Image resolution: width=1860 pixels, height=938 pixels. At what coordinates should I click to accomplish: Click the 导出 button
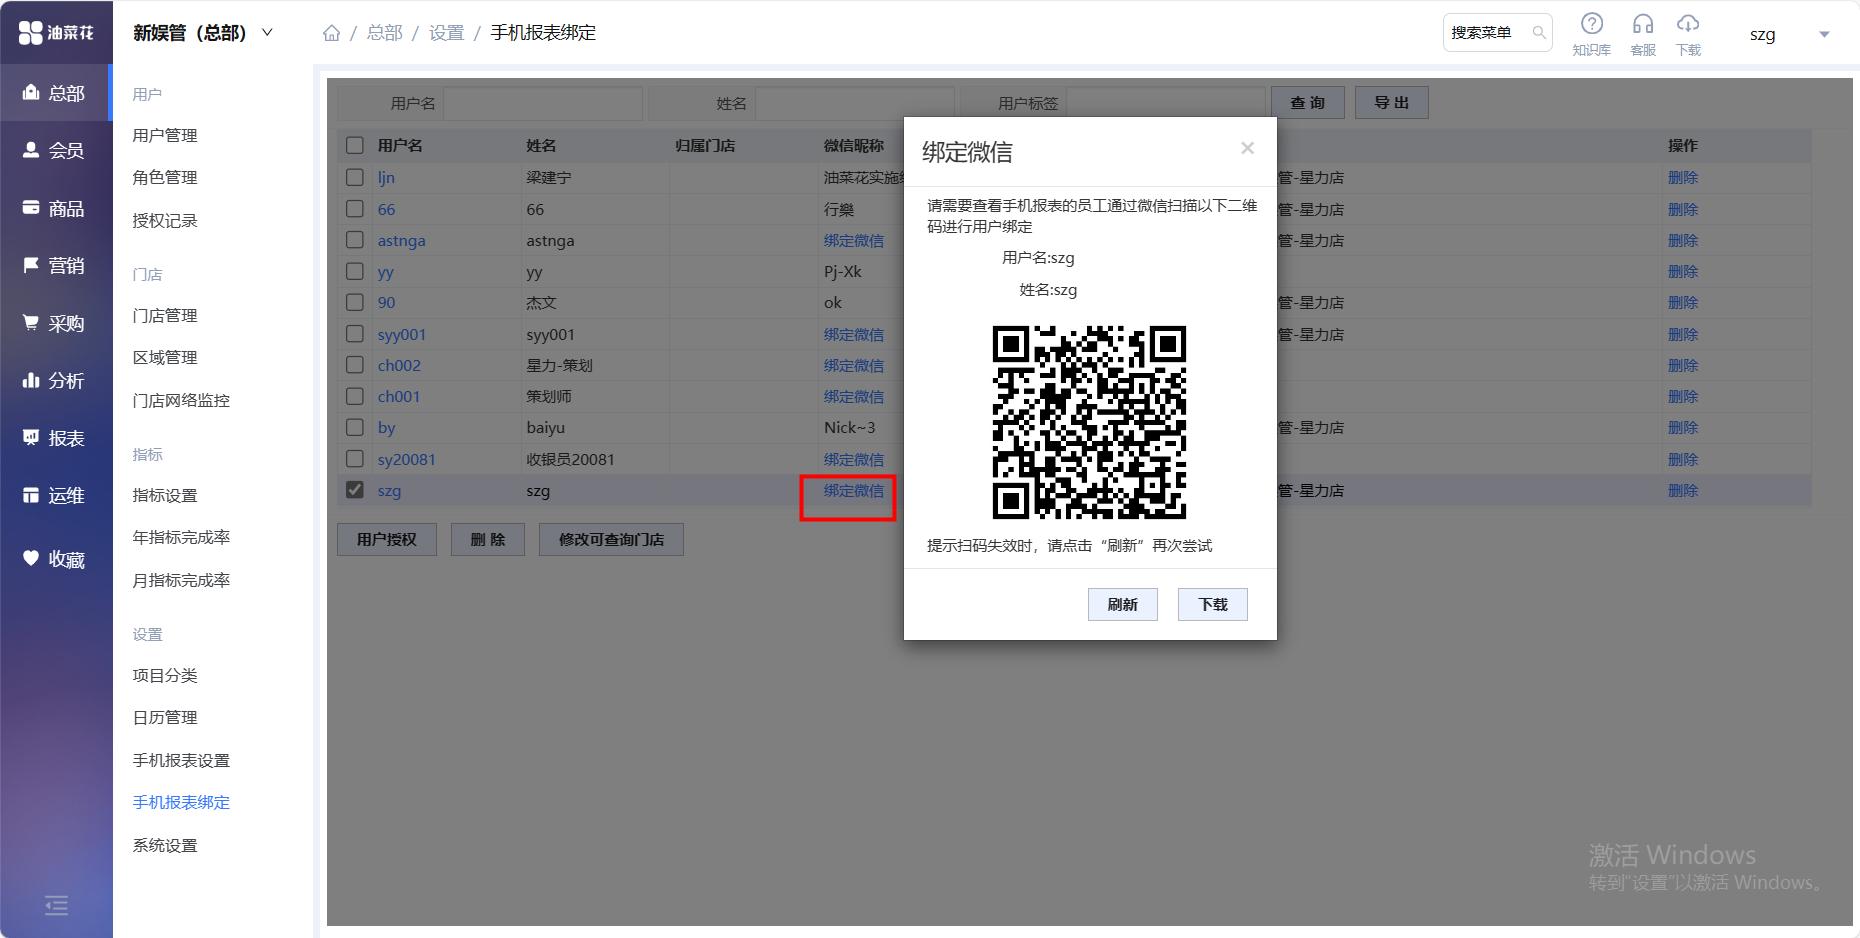(x=1391, y=102)
